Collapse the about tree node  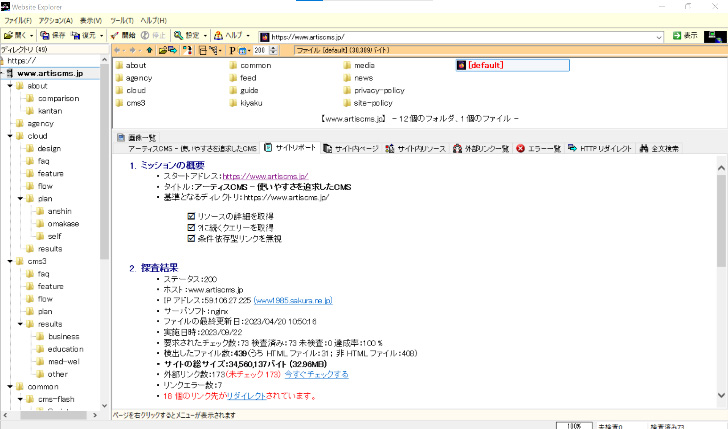pos(10,86)
